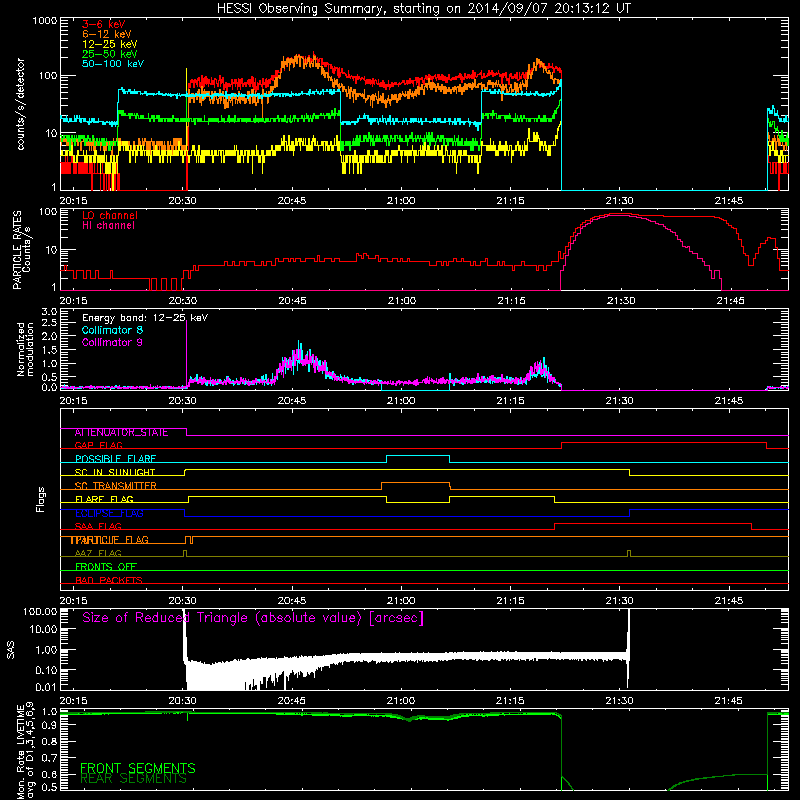Click the FRONTS_OFF flag label
The width and height of the screenshot is (800, 800).
point(106,567)
